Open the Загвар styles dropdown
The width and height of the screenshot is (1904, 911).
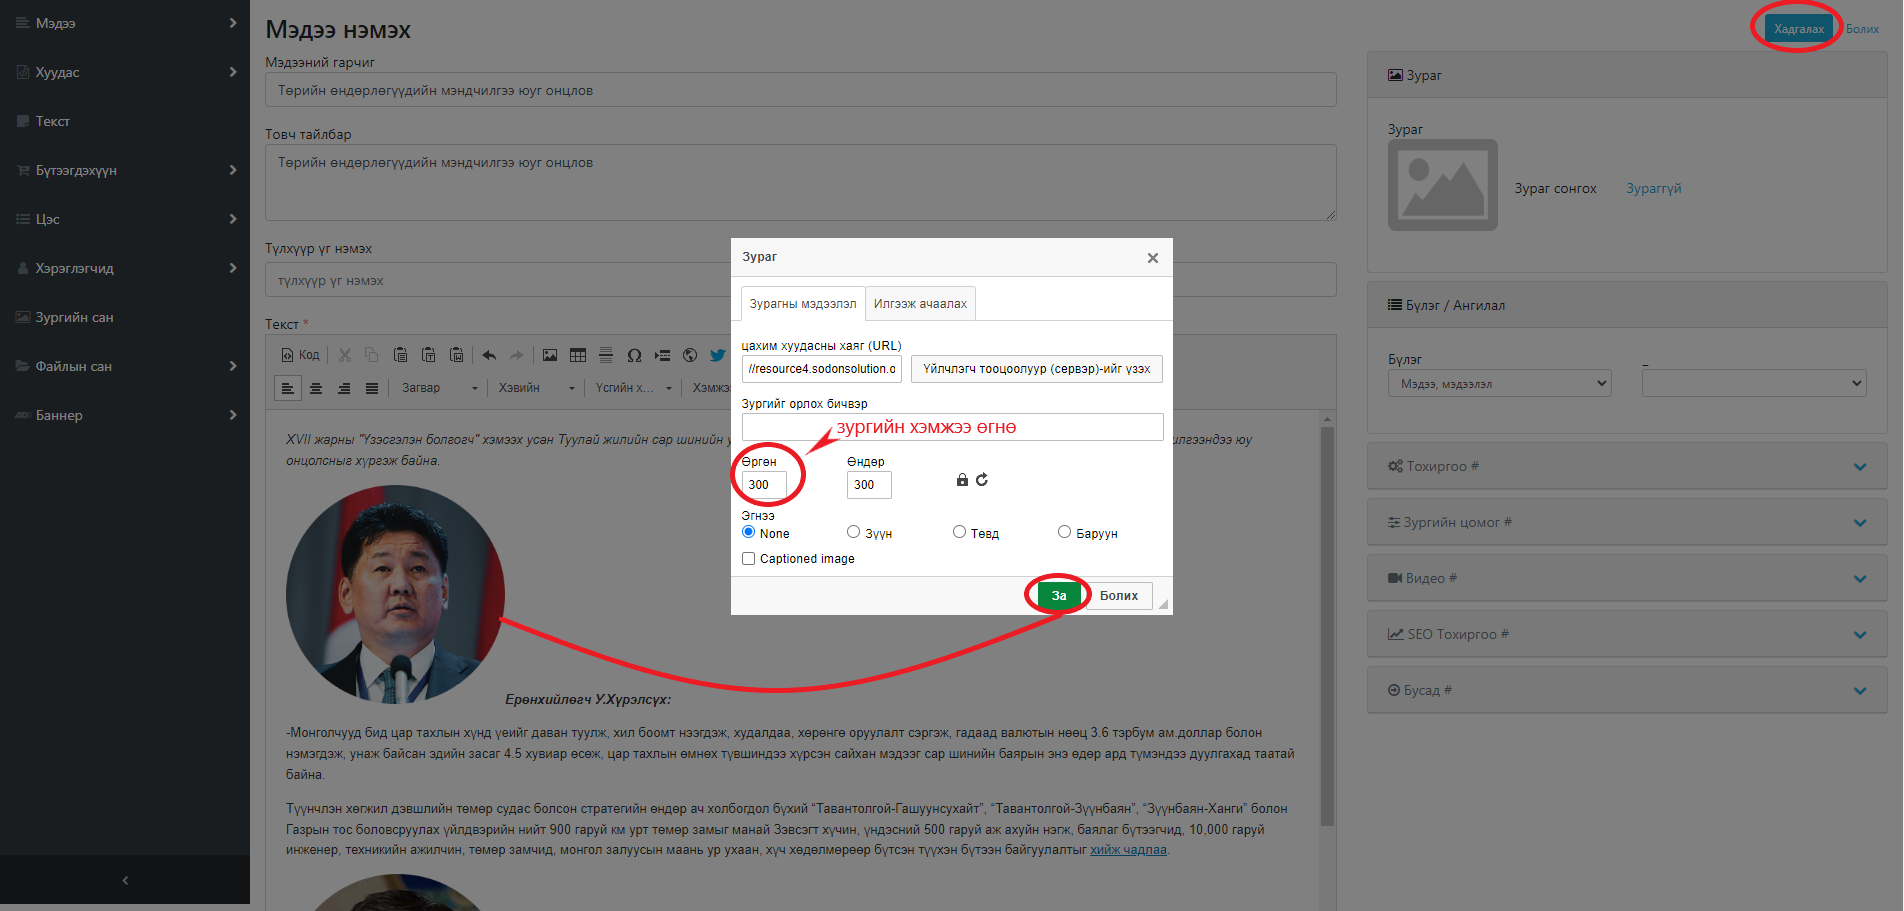tap(439, 388)
